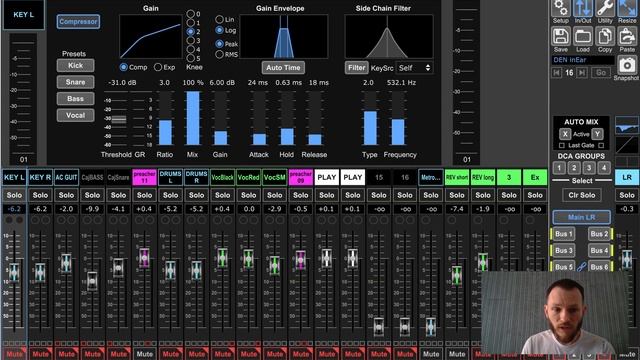The width and height of the screenshot is (640, 360).
Task: Select the LR main channel tab
Action: coord(627,178)
